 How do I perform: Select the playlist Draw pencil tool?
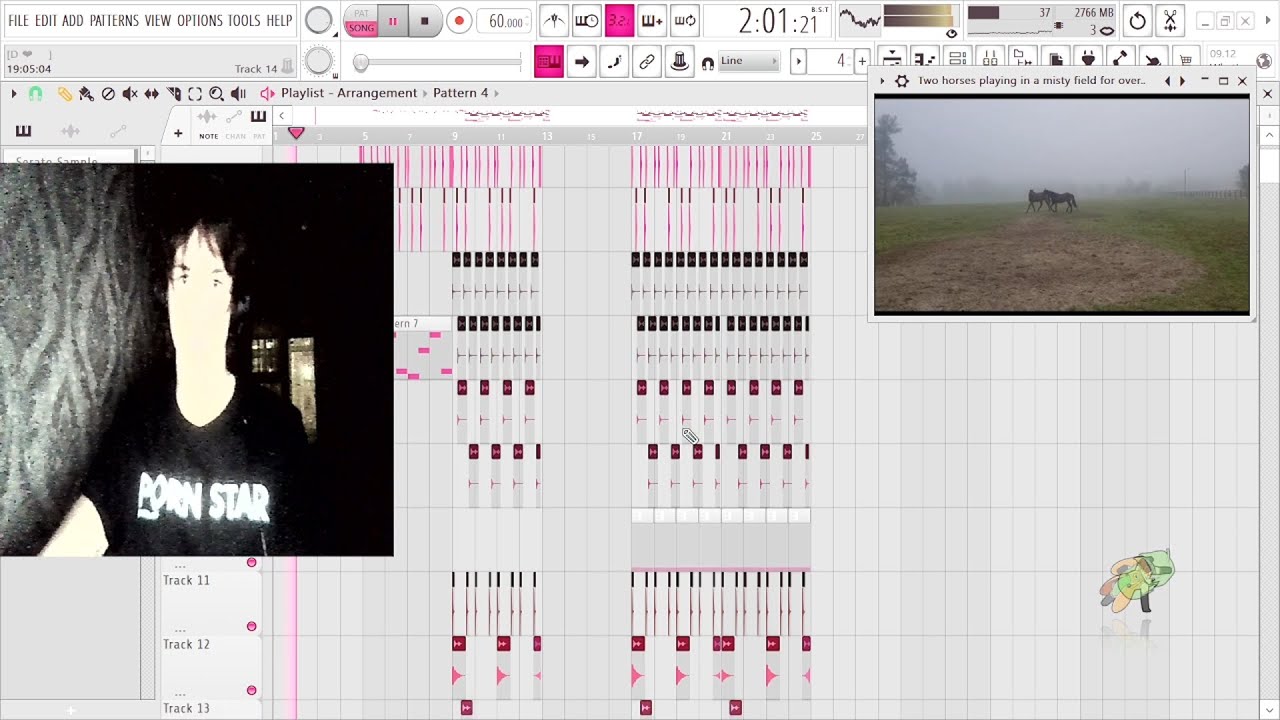pyautogui.click(x=64, y=93)
